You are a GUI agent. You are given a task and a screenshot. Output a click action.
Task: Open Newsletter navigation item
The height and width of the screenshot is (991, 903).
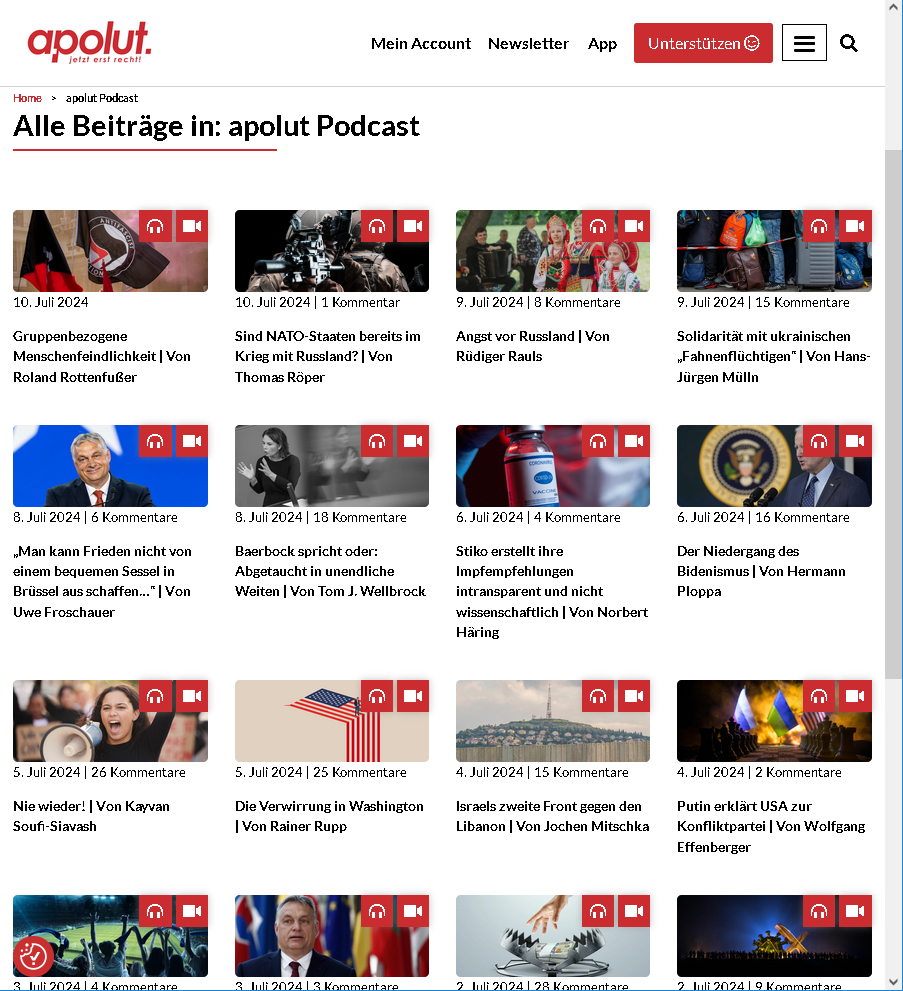coord(528,44)
